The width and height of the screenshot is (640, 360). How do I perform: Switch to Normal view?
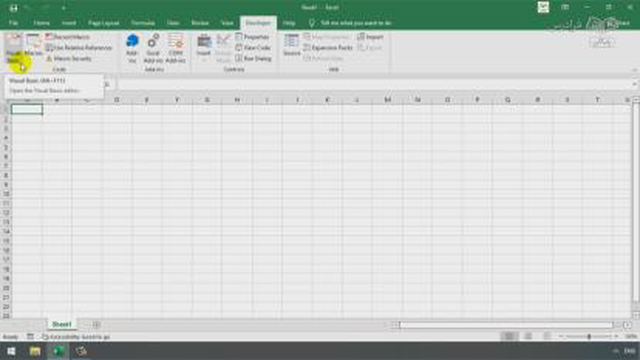pos(509,336)
